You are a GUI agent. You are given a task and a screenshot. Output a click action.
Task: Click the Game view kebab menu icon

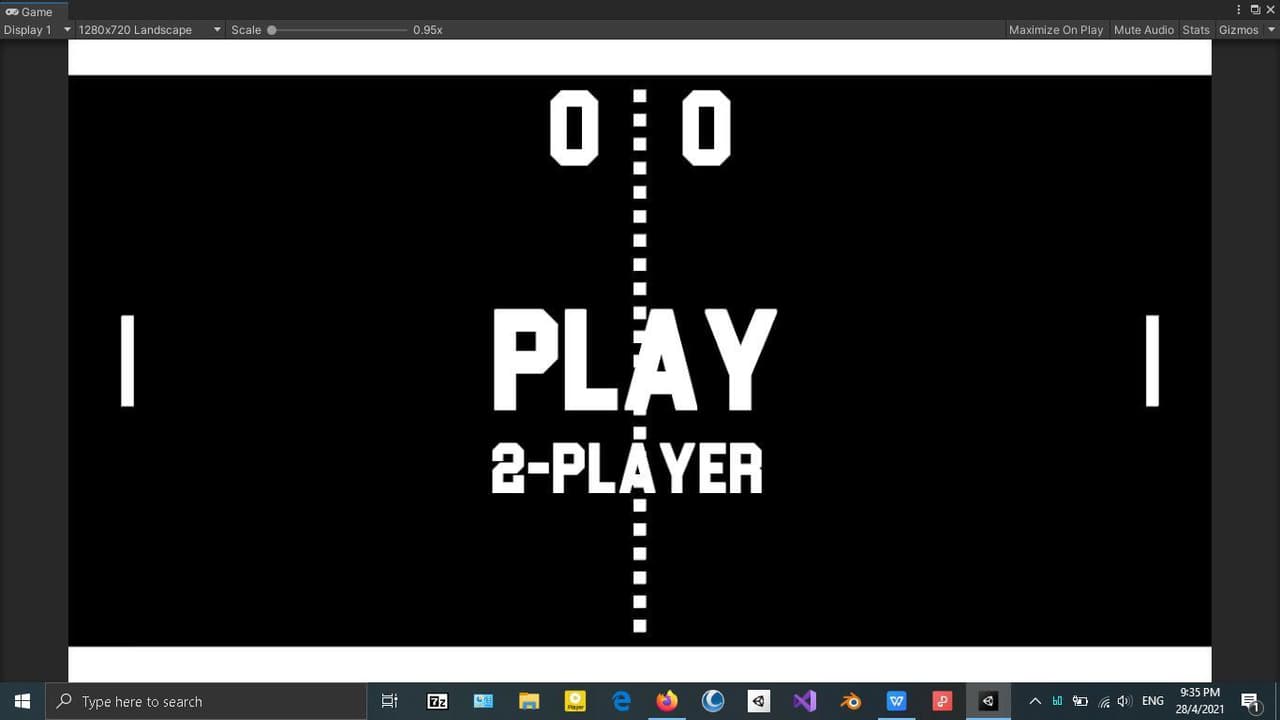[1239, 10]
